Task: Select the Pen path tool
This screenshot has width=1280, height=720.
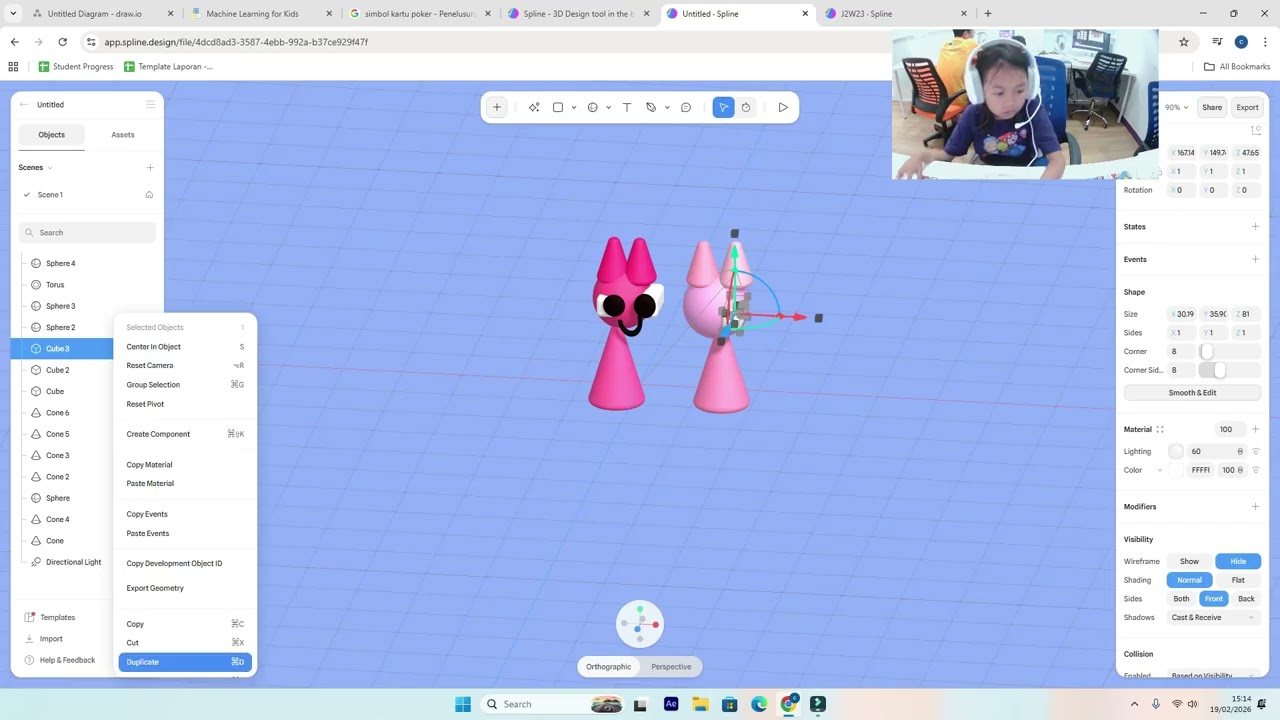Action: (651, 107)
